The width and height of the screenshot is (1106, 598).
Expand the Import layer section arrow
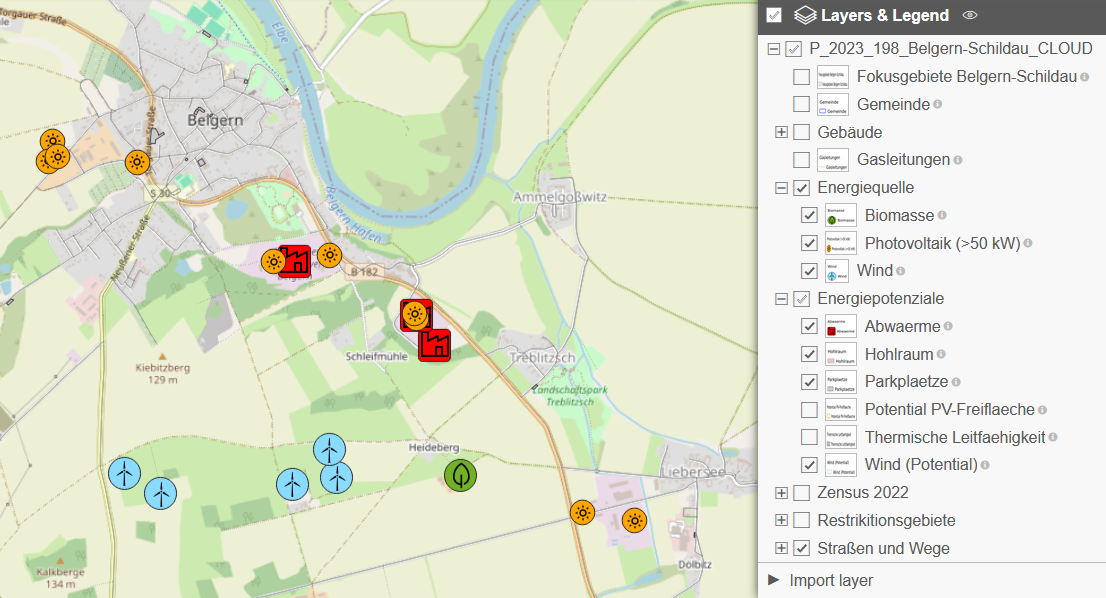point(774,580)
